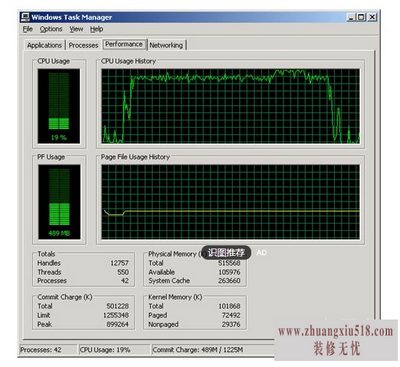
Task: Click the Page File Usage History graph
Action: [230, 202]
